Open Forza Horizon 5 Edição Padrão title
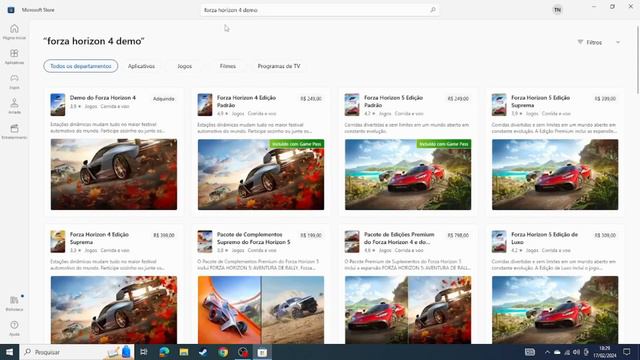The height and width of the screenshot is (360, 640). [393, 102]
